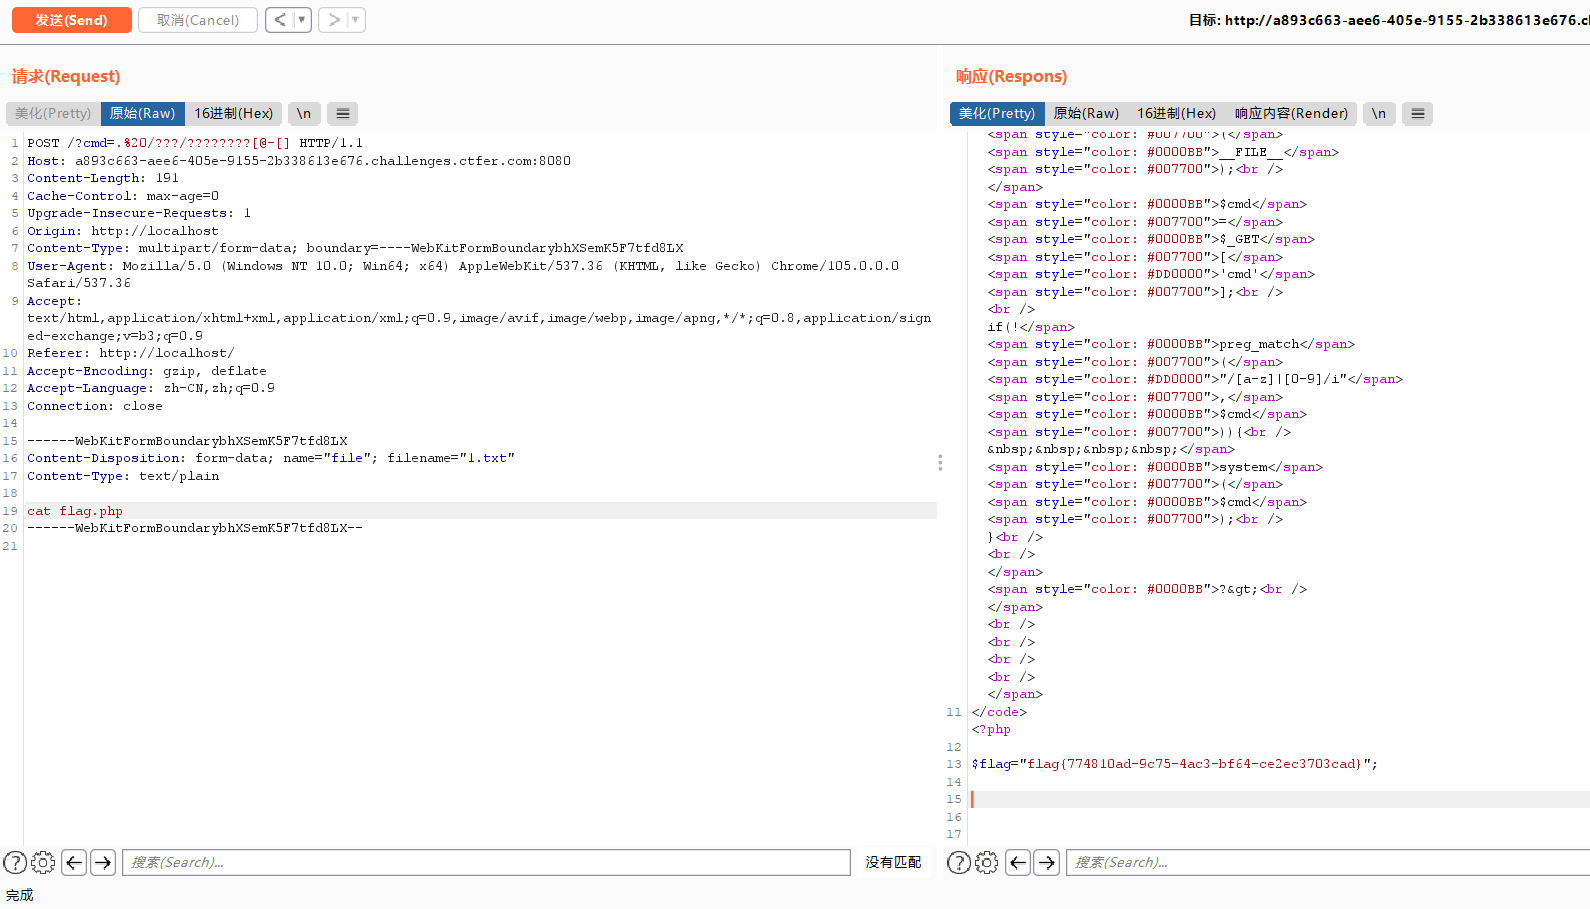Open history dropdown next to forward arrow
The width and height of the screenshot is (1590, 909).
(x=355, y=20)
